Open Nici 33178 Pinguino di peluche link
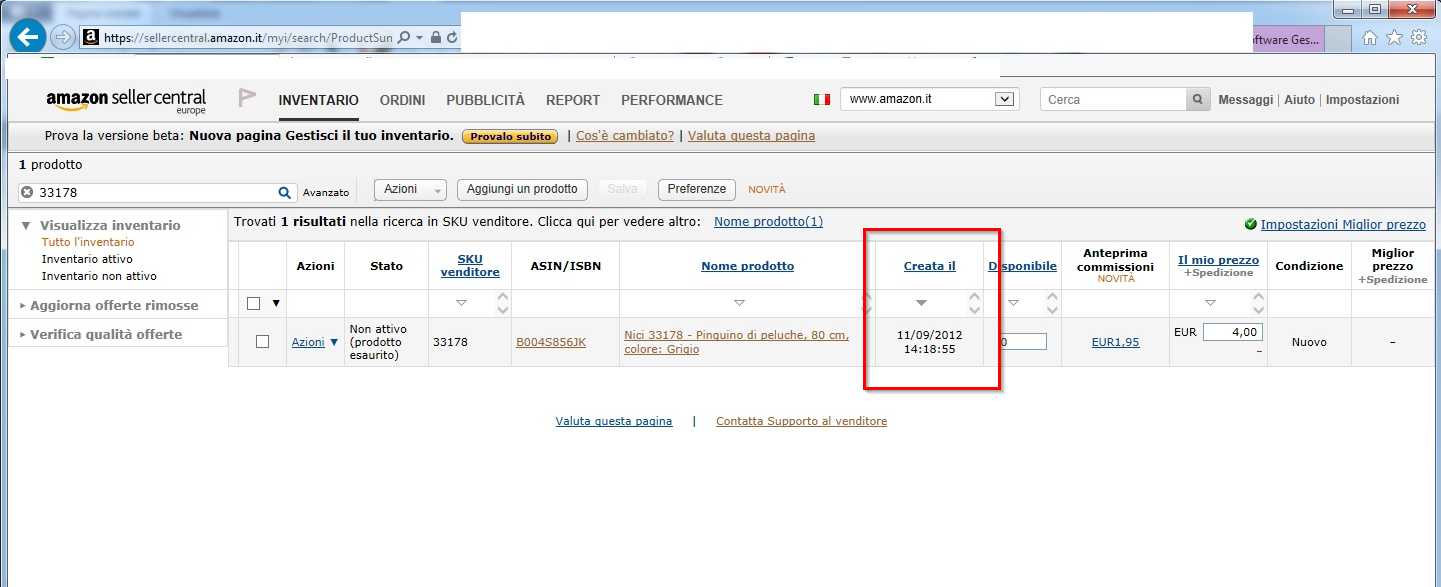This screenshot has height=587, width=1441. [x=736, y=342]
